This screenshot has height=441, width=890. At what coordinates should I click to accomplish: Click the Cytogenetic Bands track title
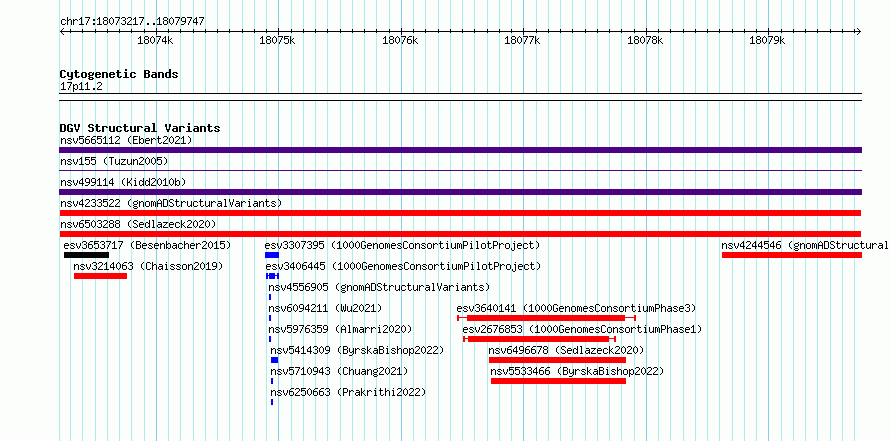click(119, 74)
